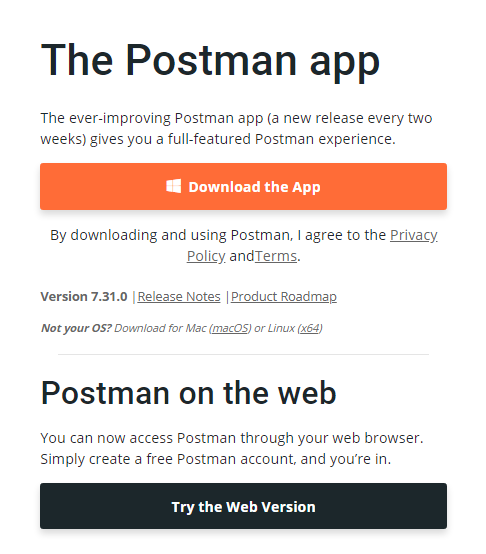The height and width of the screenshot is (554, 486).
Task: Click the Windows logo in download button
Action: [173, 186]
